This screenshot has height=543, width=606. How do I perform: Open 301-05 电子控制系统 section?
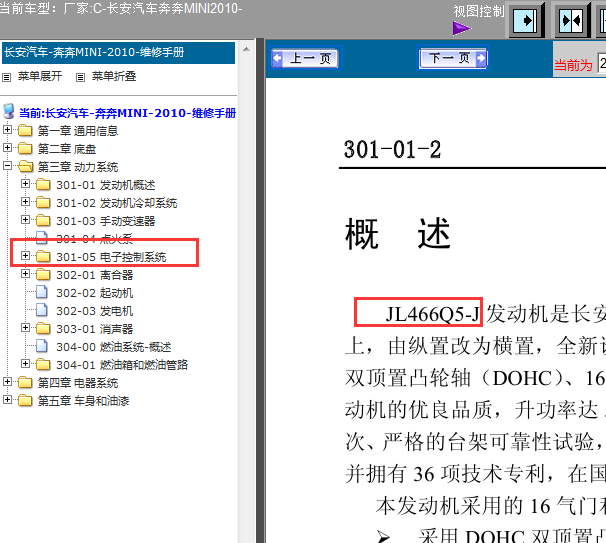(x=111, y=257)
